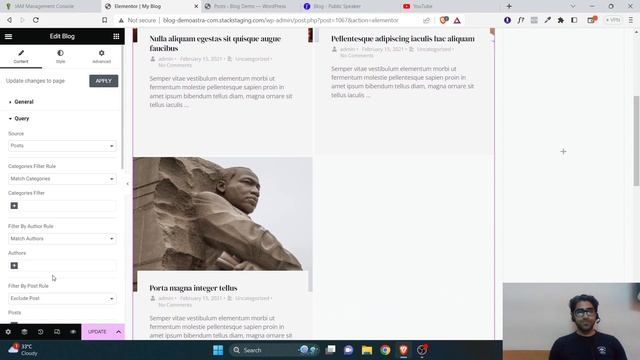640x360 pixels.
Task: Click the browser back arrow
Action: pos(9,20)
